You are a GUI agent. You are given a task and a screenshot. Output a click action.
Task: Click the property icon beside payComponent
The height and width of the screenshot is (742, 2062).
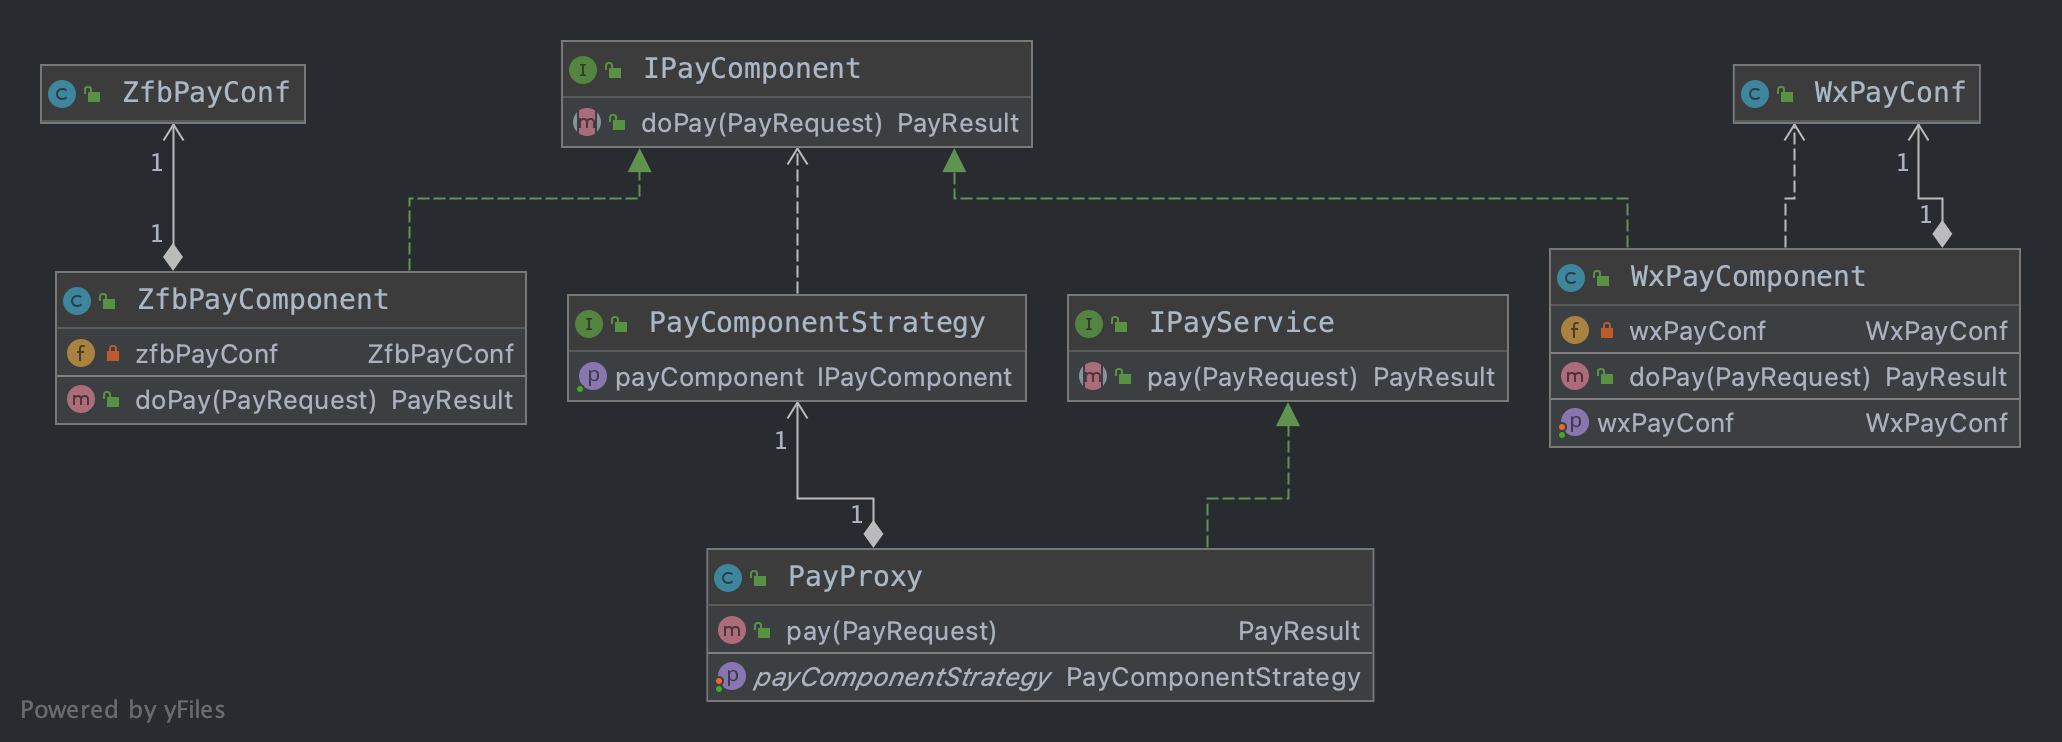(x=592, y=377)
